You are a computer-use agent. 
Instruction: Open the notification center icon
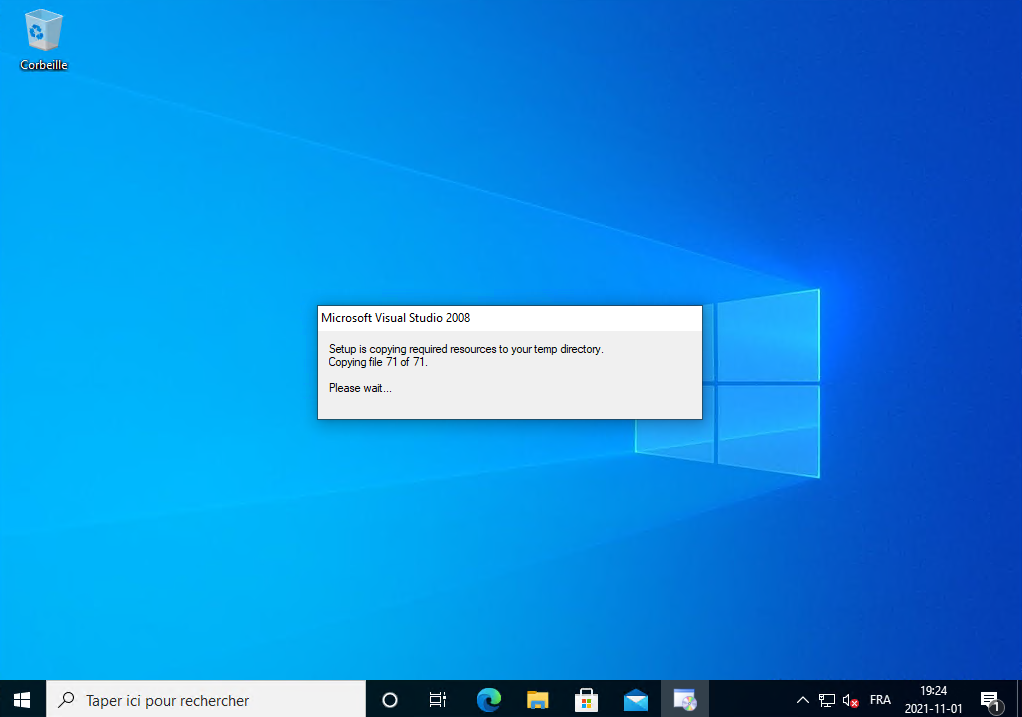(x=990, y=700)
